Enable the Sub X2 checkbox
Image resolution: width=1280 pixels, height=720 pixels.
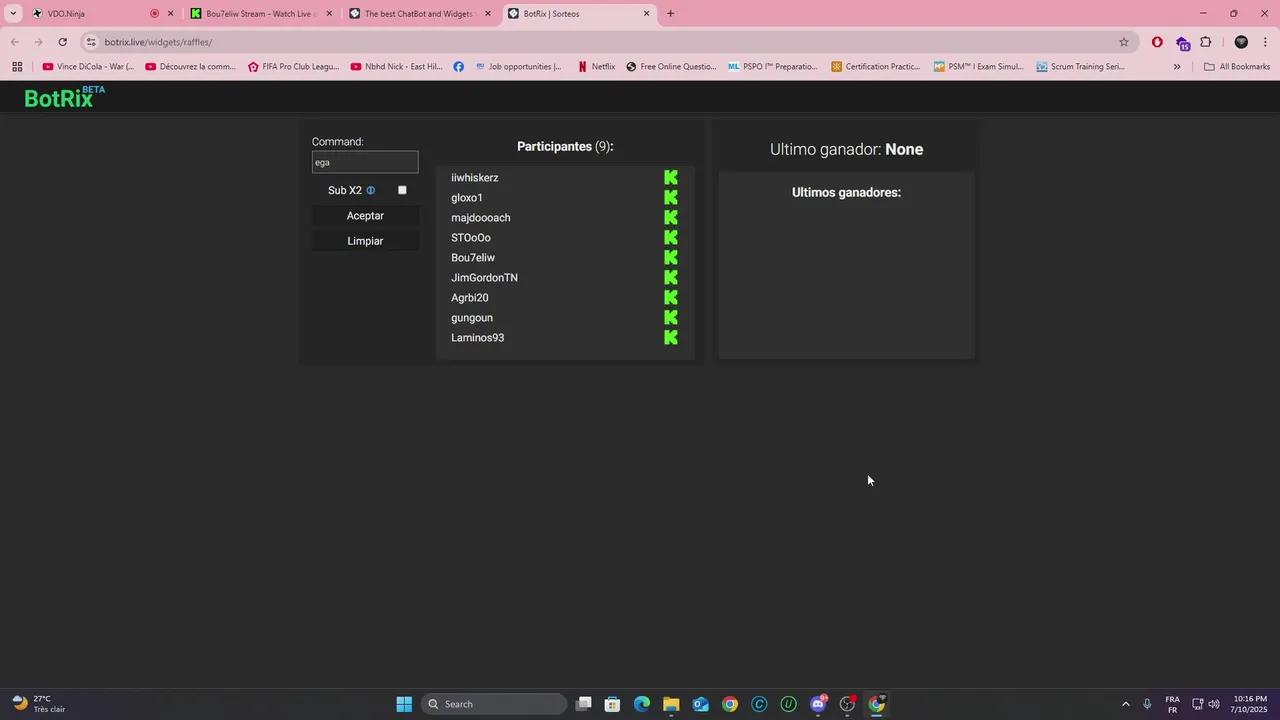click(402, 190)
